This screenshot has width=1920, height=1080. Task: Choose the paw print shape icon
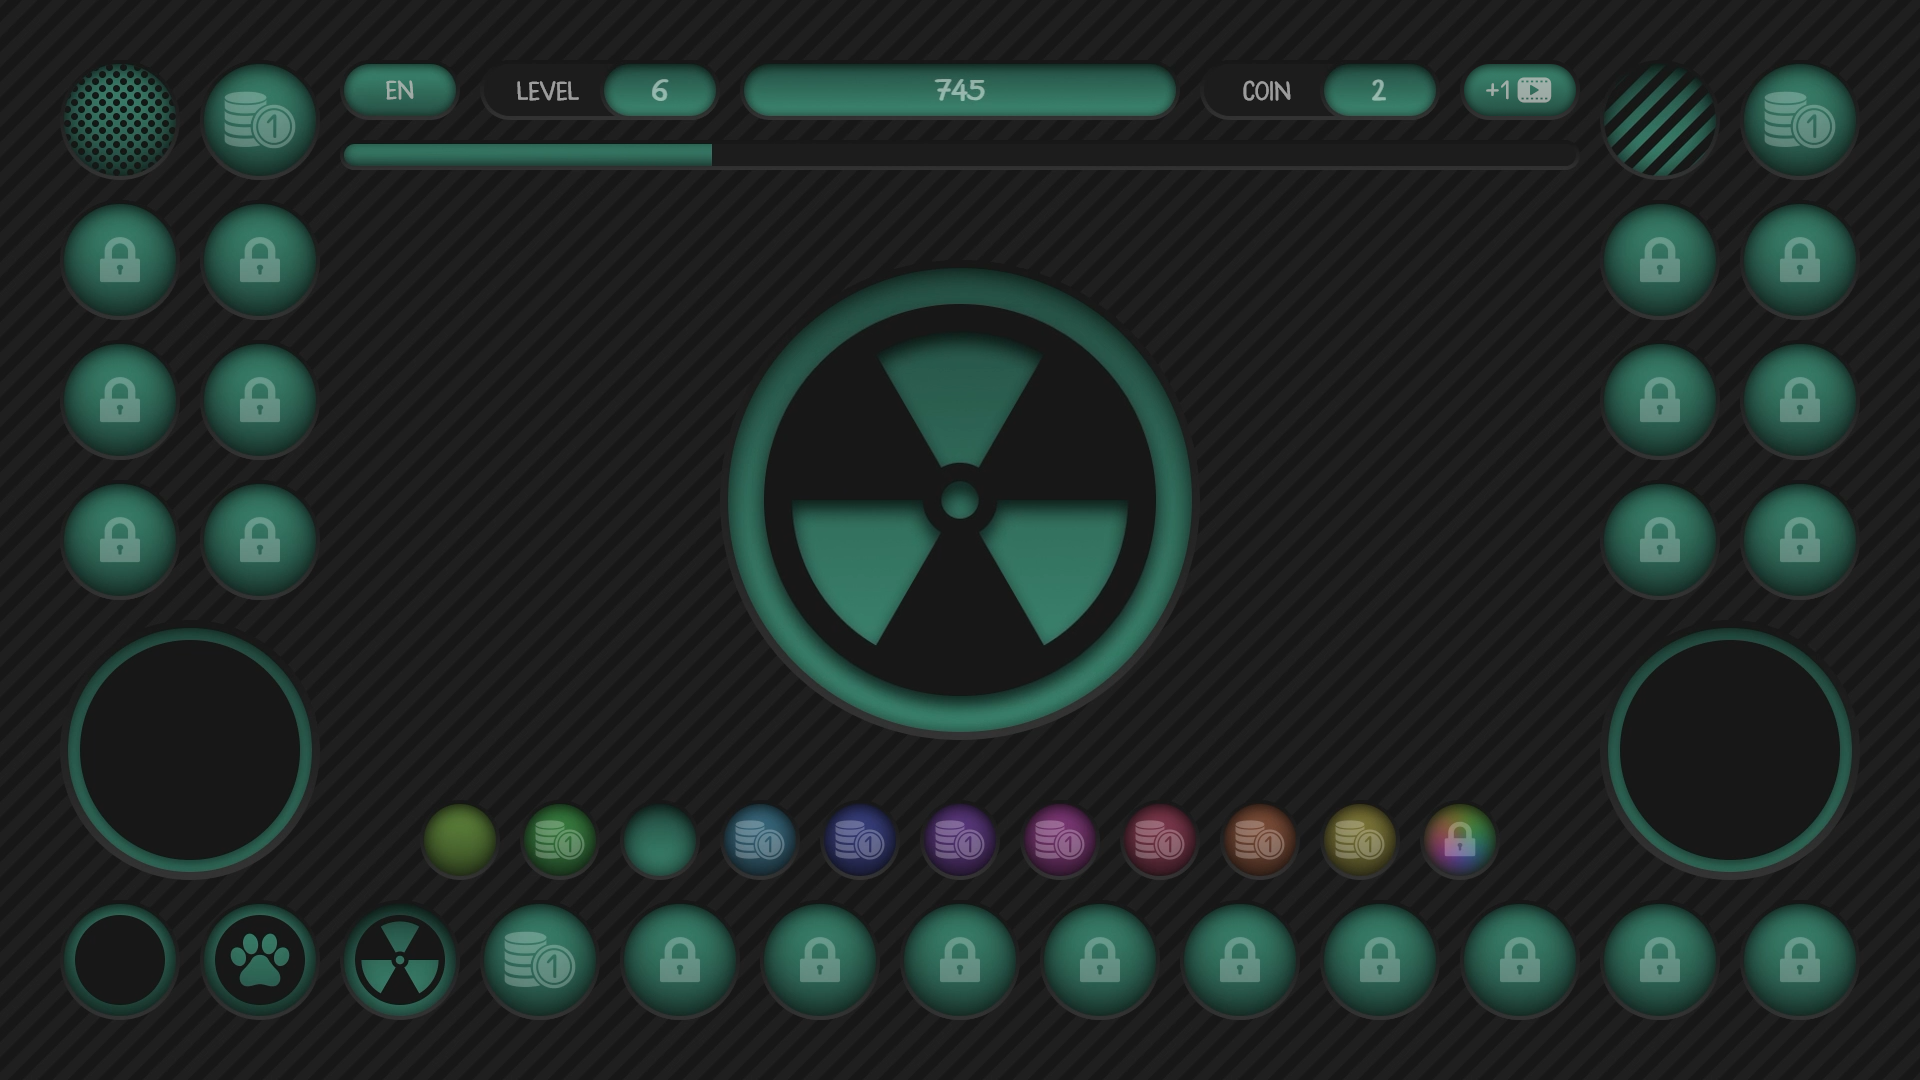pos(260,960)
